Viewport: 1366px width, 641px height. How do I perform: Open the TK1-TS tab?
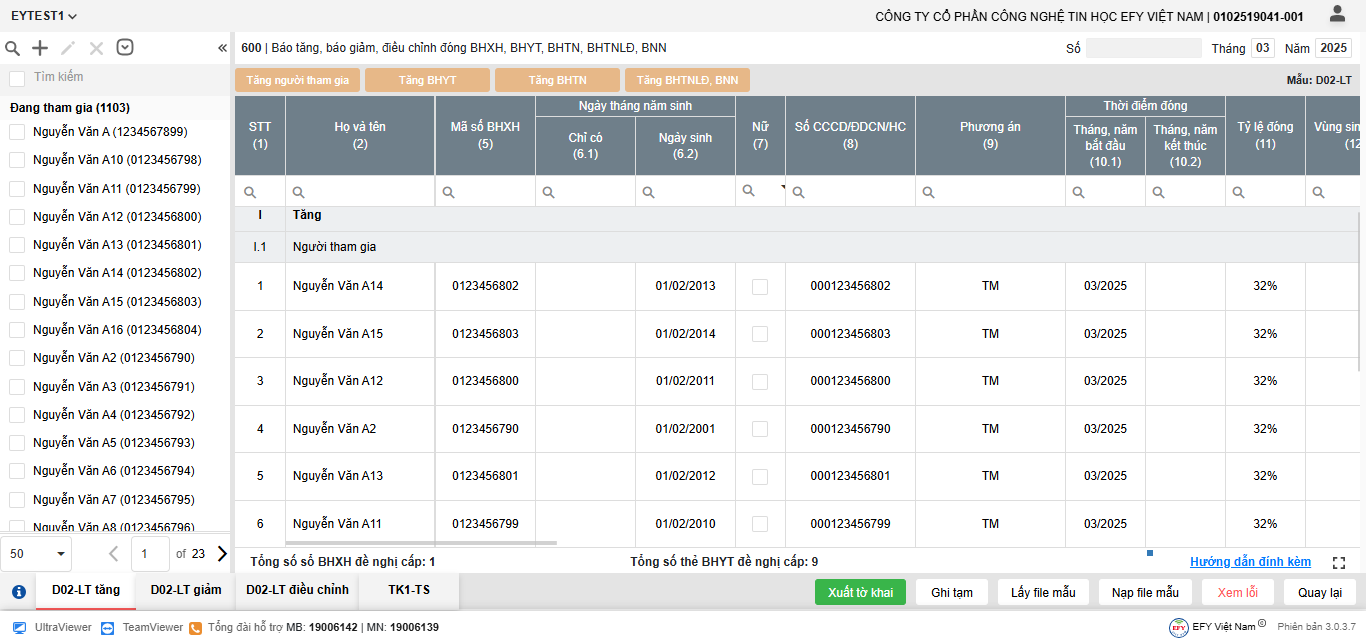[x=409, y=590]
